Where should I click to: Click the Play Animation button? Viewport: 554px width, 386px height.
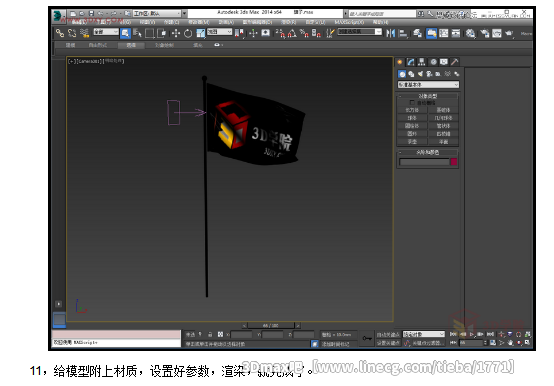tap(472, 334)
